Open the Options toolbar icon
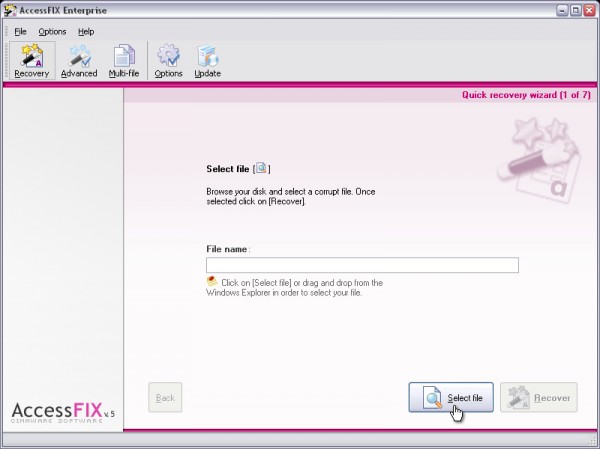The height and width of the screenshot is (449, 600). (168, 61)
